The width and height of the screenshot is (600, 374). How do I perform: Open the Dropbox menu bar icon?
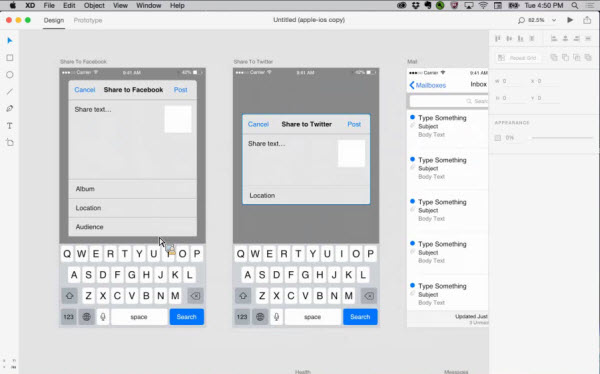[x=416, y=5]
